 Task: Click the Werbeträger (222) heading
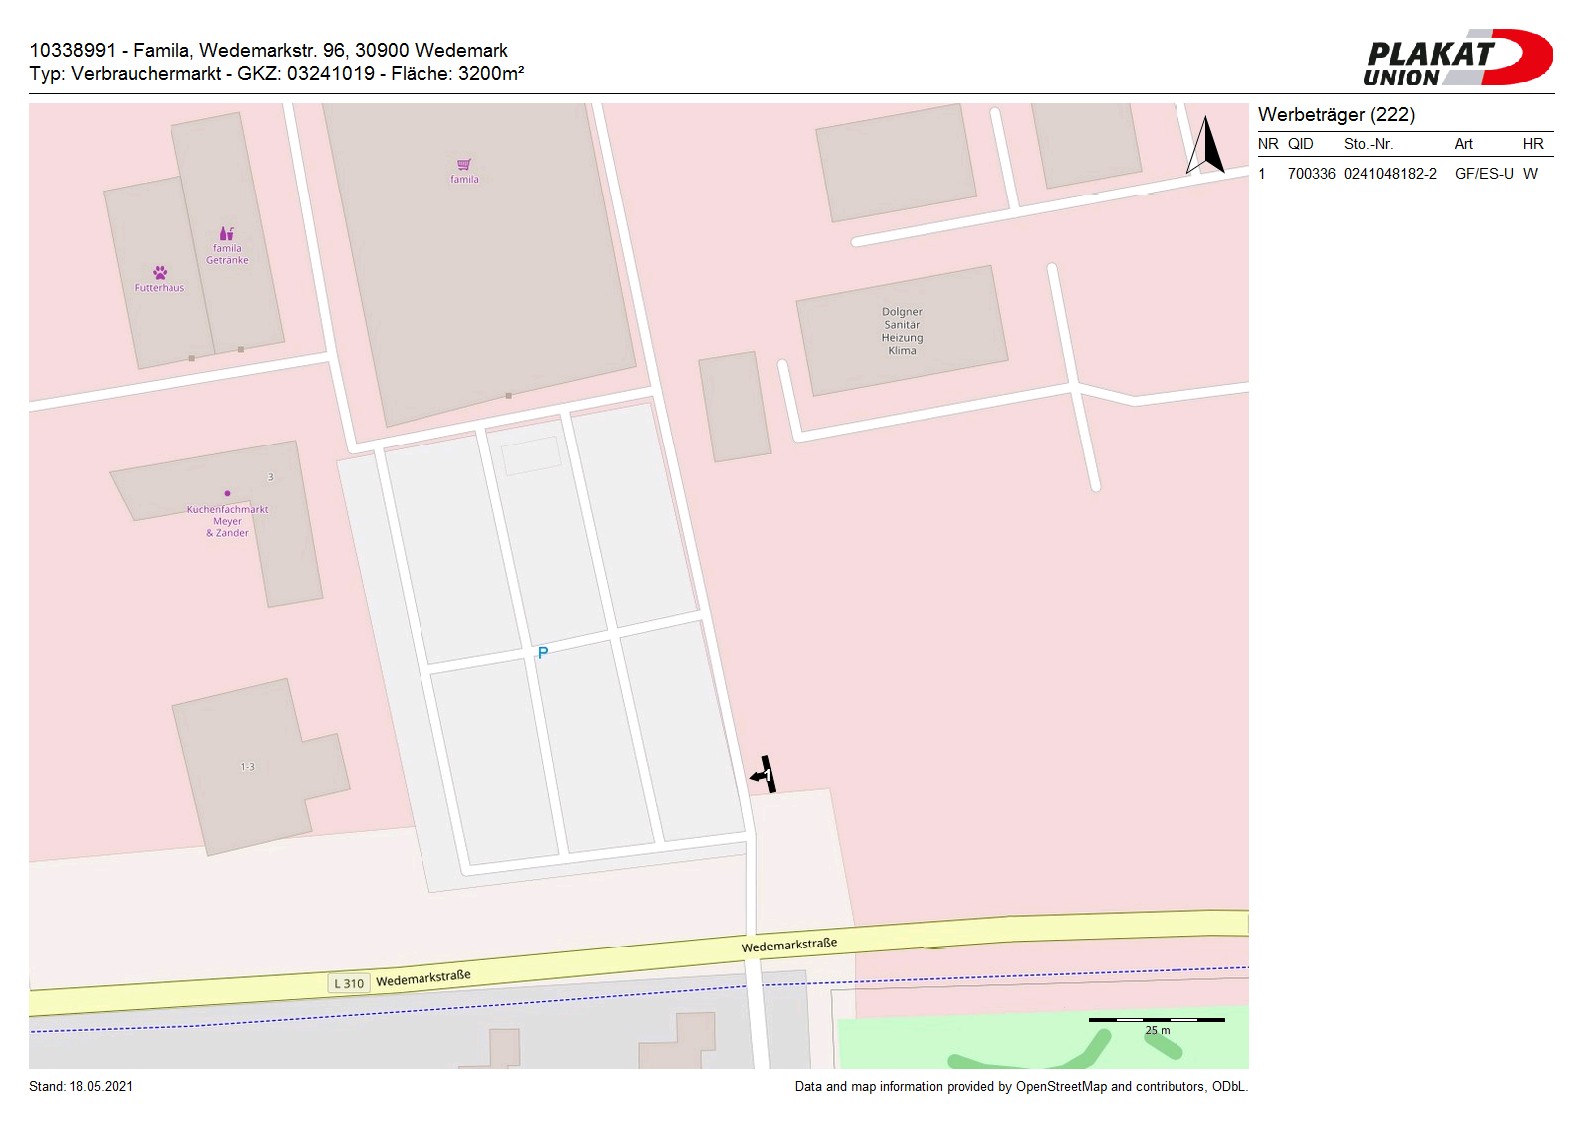pos(1336,115)
